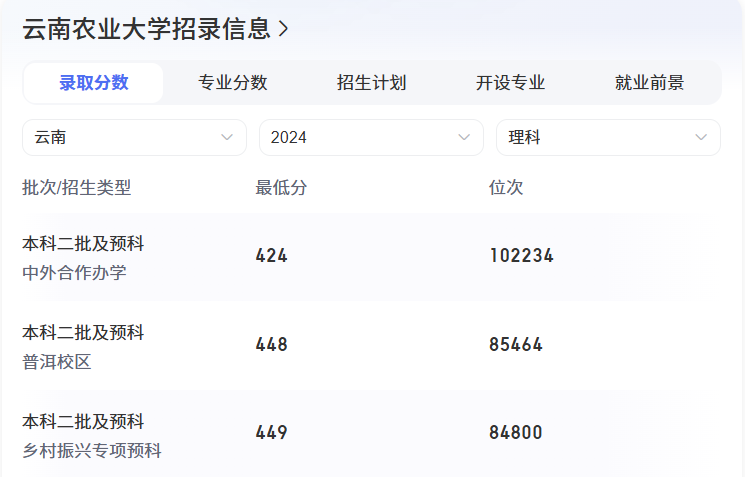This screenshot has height=477, width=745.
Task: Go to the 开设专业 tab
Action: pos(510,83)
